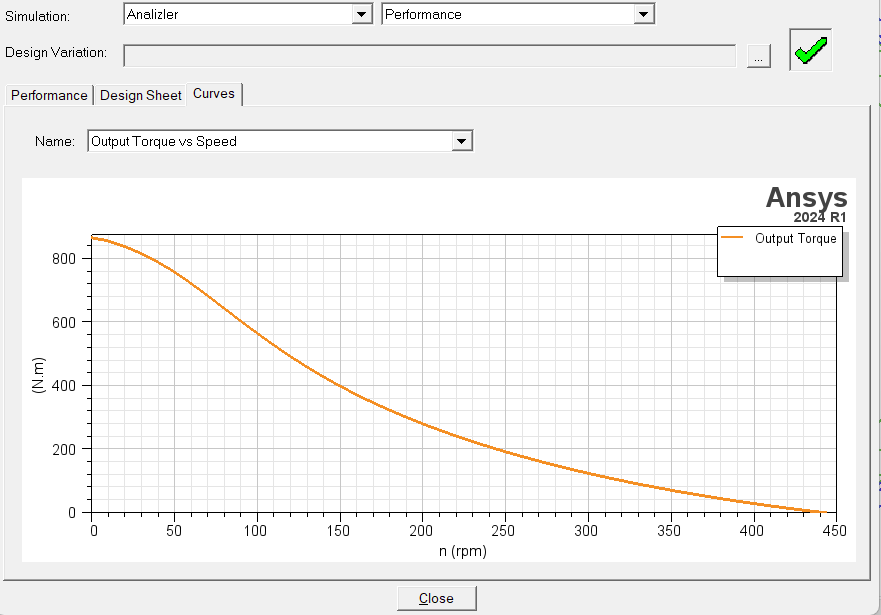Click the ellipsis browse button for Design Variation
The image size is (881, 615).
pyautogui.click(x=759, y=57)
